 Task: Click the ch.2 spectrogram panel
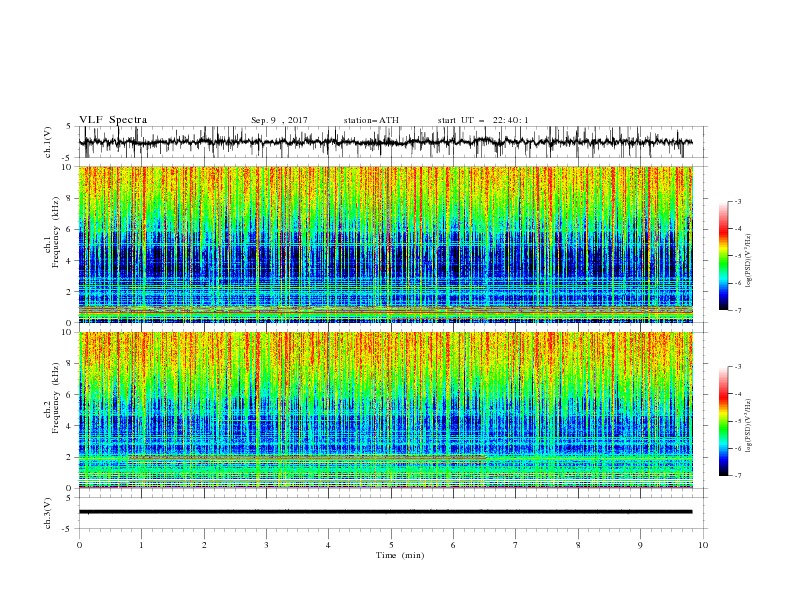(x=386, y=410)
